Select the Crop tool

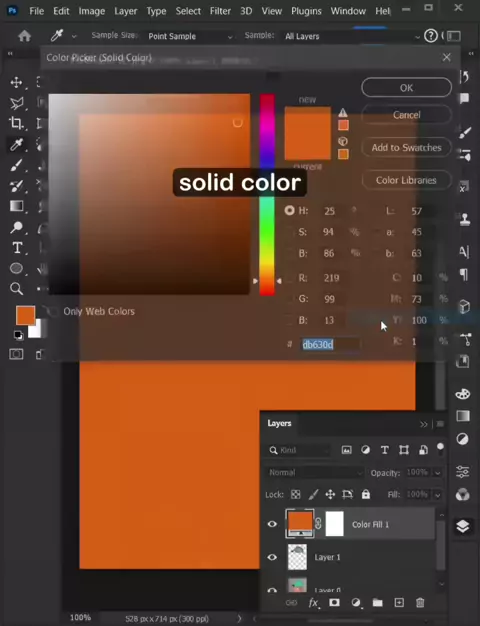[16, 123]
